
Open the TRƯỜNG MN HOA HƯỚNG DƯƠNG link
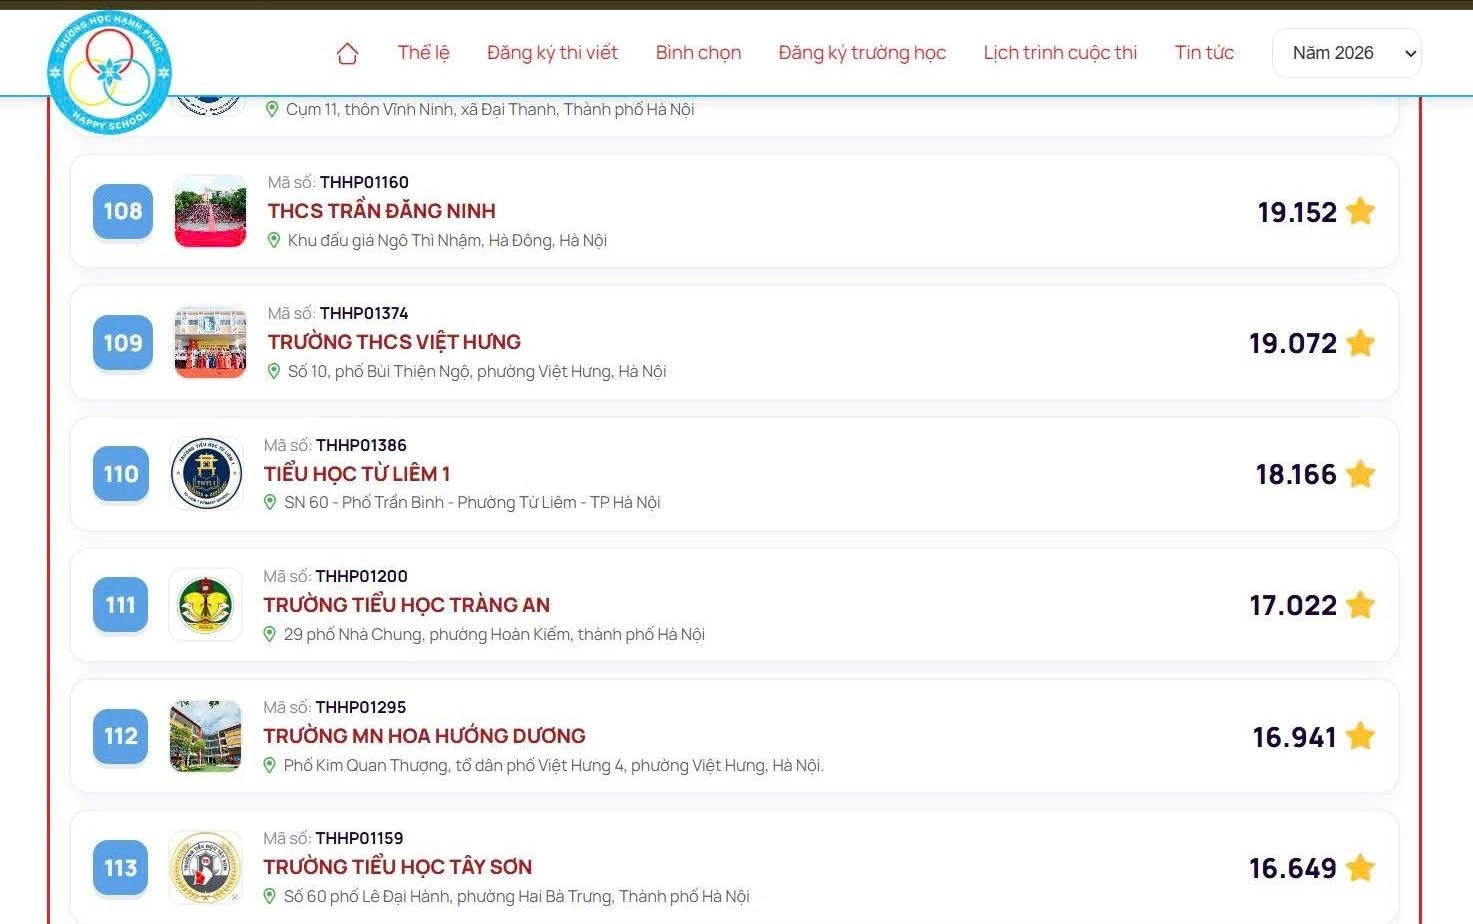[x=424, y=736]
